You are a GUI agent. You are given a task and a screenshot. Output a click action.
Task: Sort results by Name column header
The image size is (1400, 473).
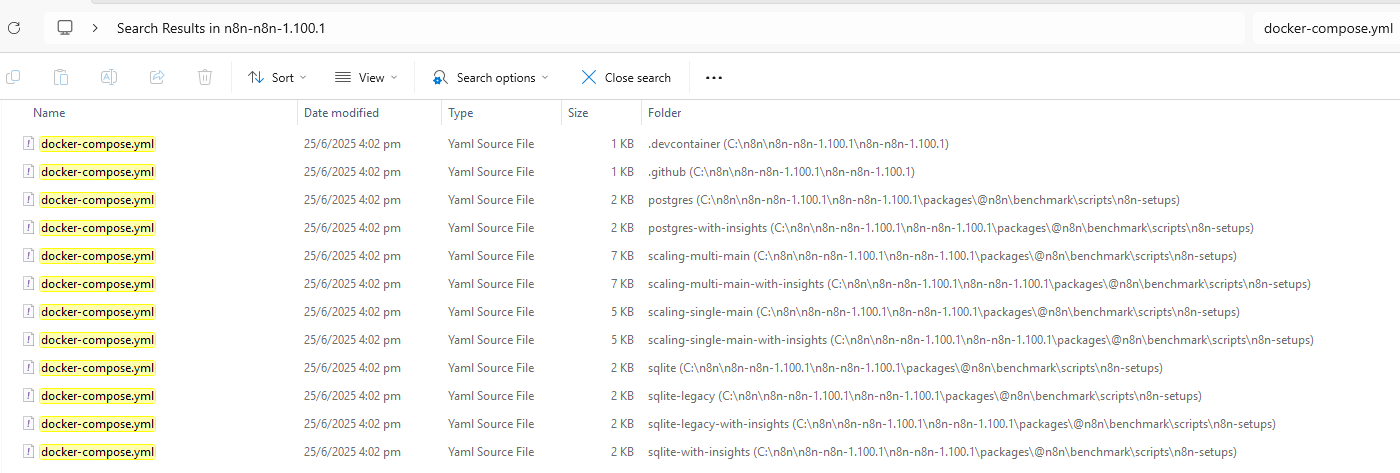[49, 113]
